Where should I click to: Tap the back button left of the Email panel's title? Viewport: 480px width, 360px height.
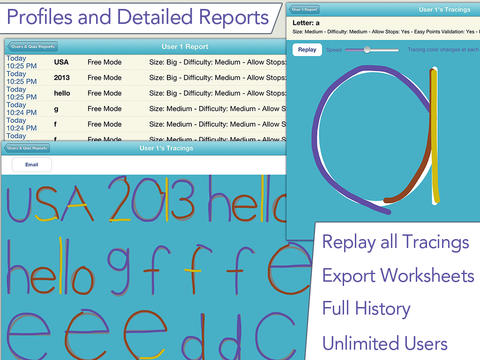[27, 148]
